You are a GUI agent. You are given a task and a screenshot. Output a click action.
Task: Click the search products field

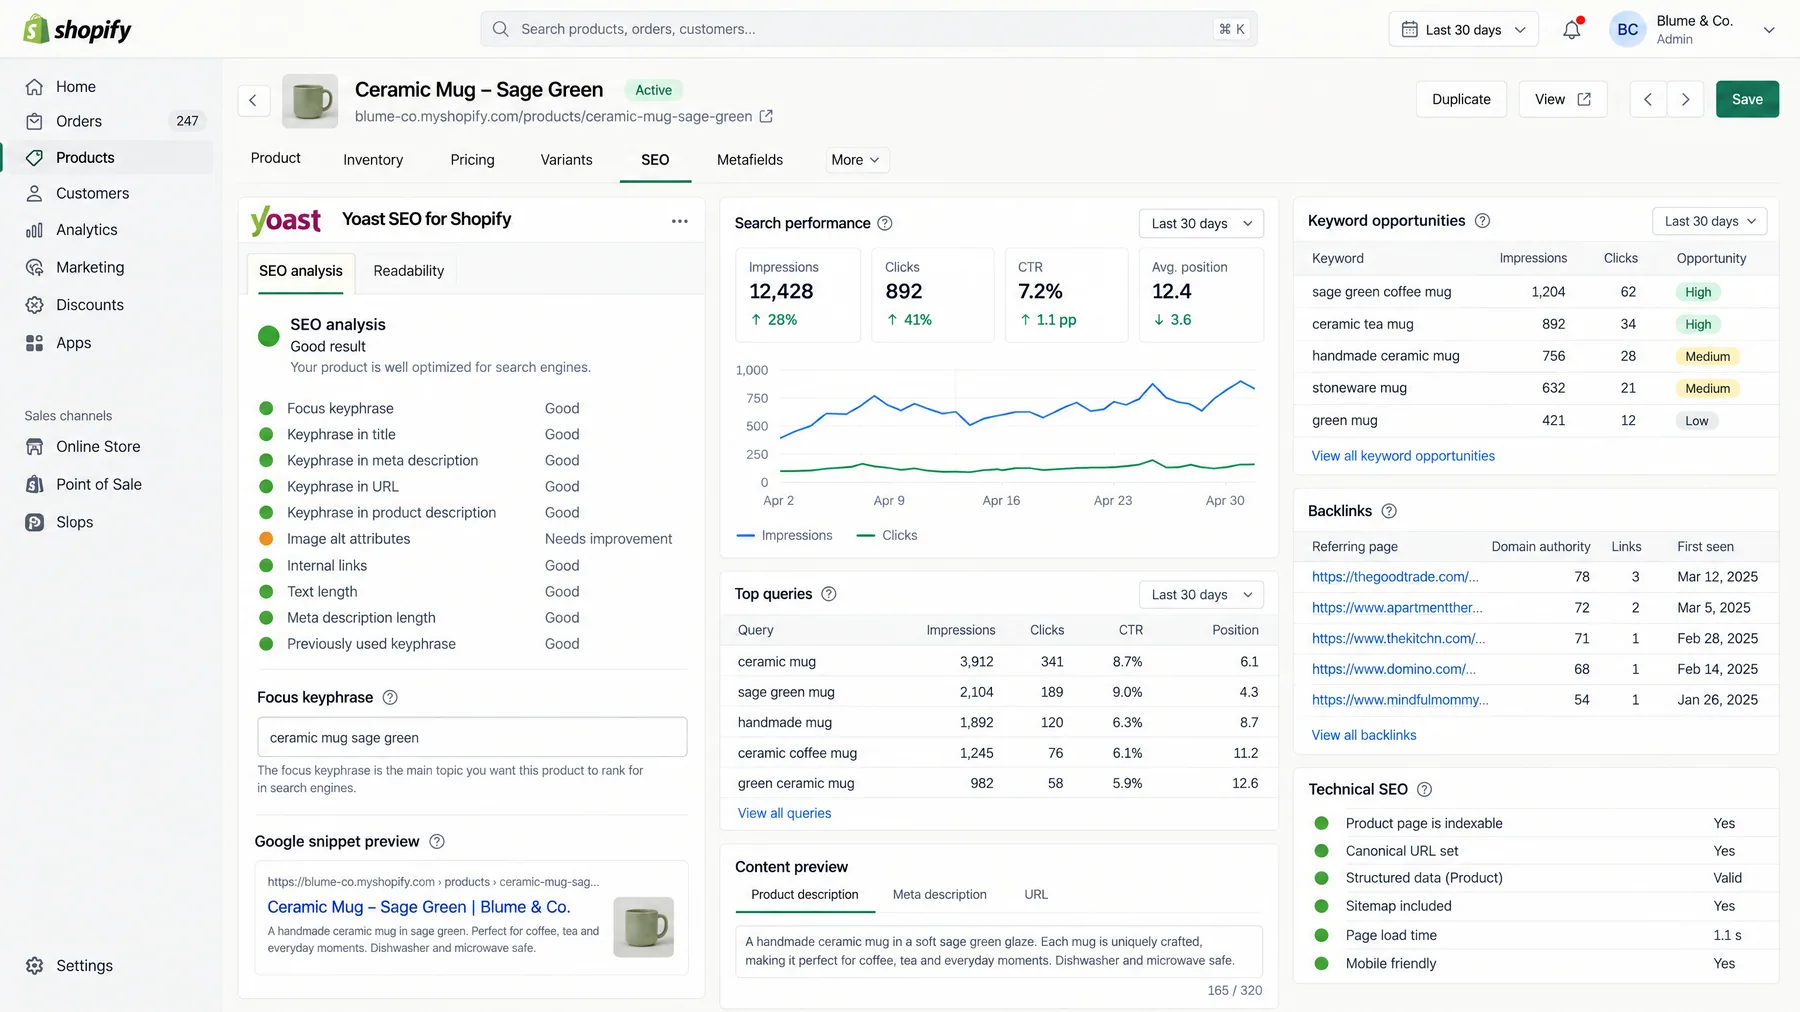point(868,29)
